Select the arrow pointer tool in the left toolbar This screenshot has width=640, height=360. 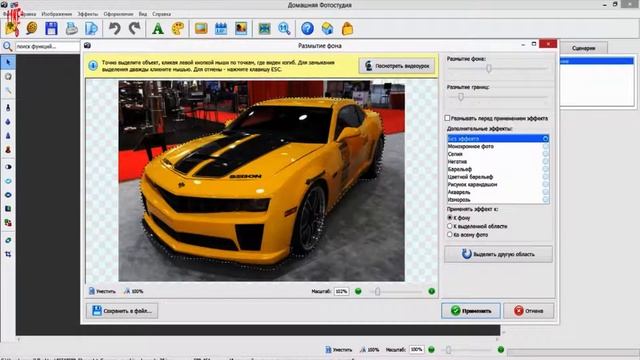pos(8,62)
